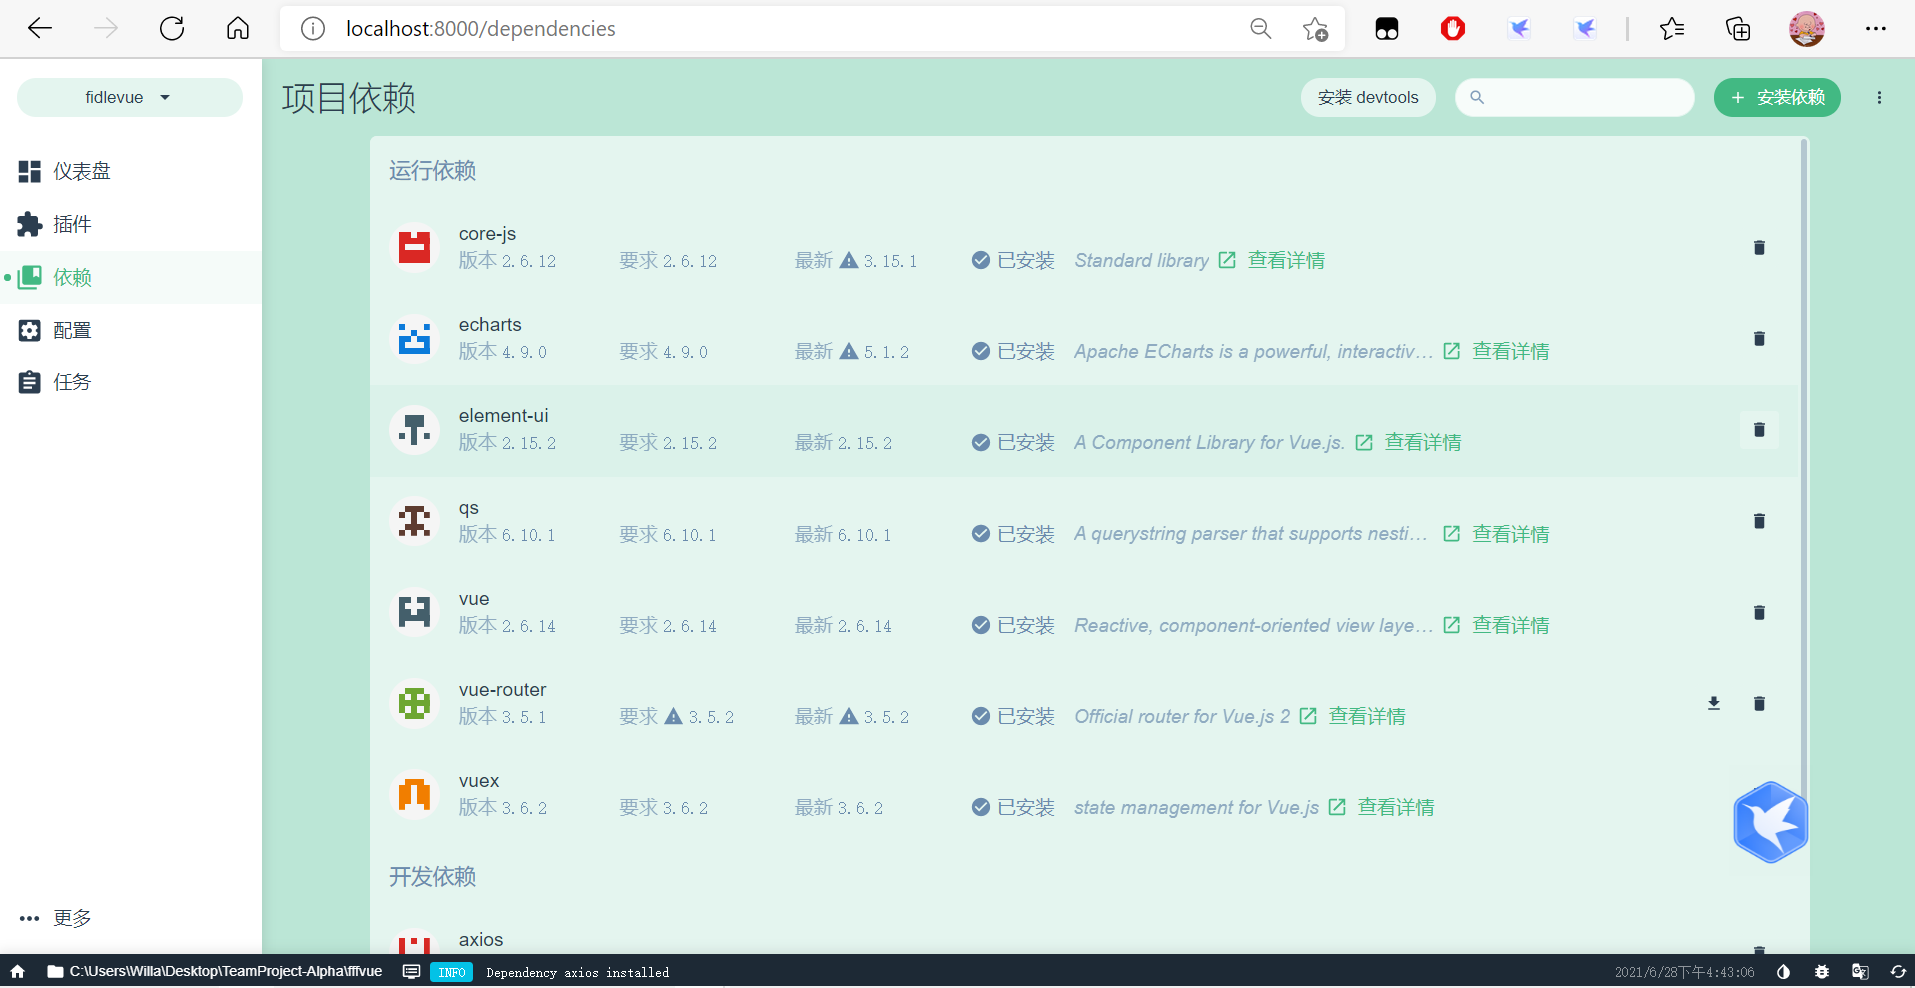Report a bug via status bar bug icon
The image size is (1915, 988).
(x=1822, y=971)
